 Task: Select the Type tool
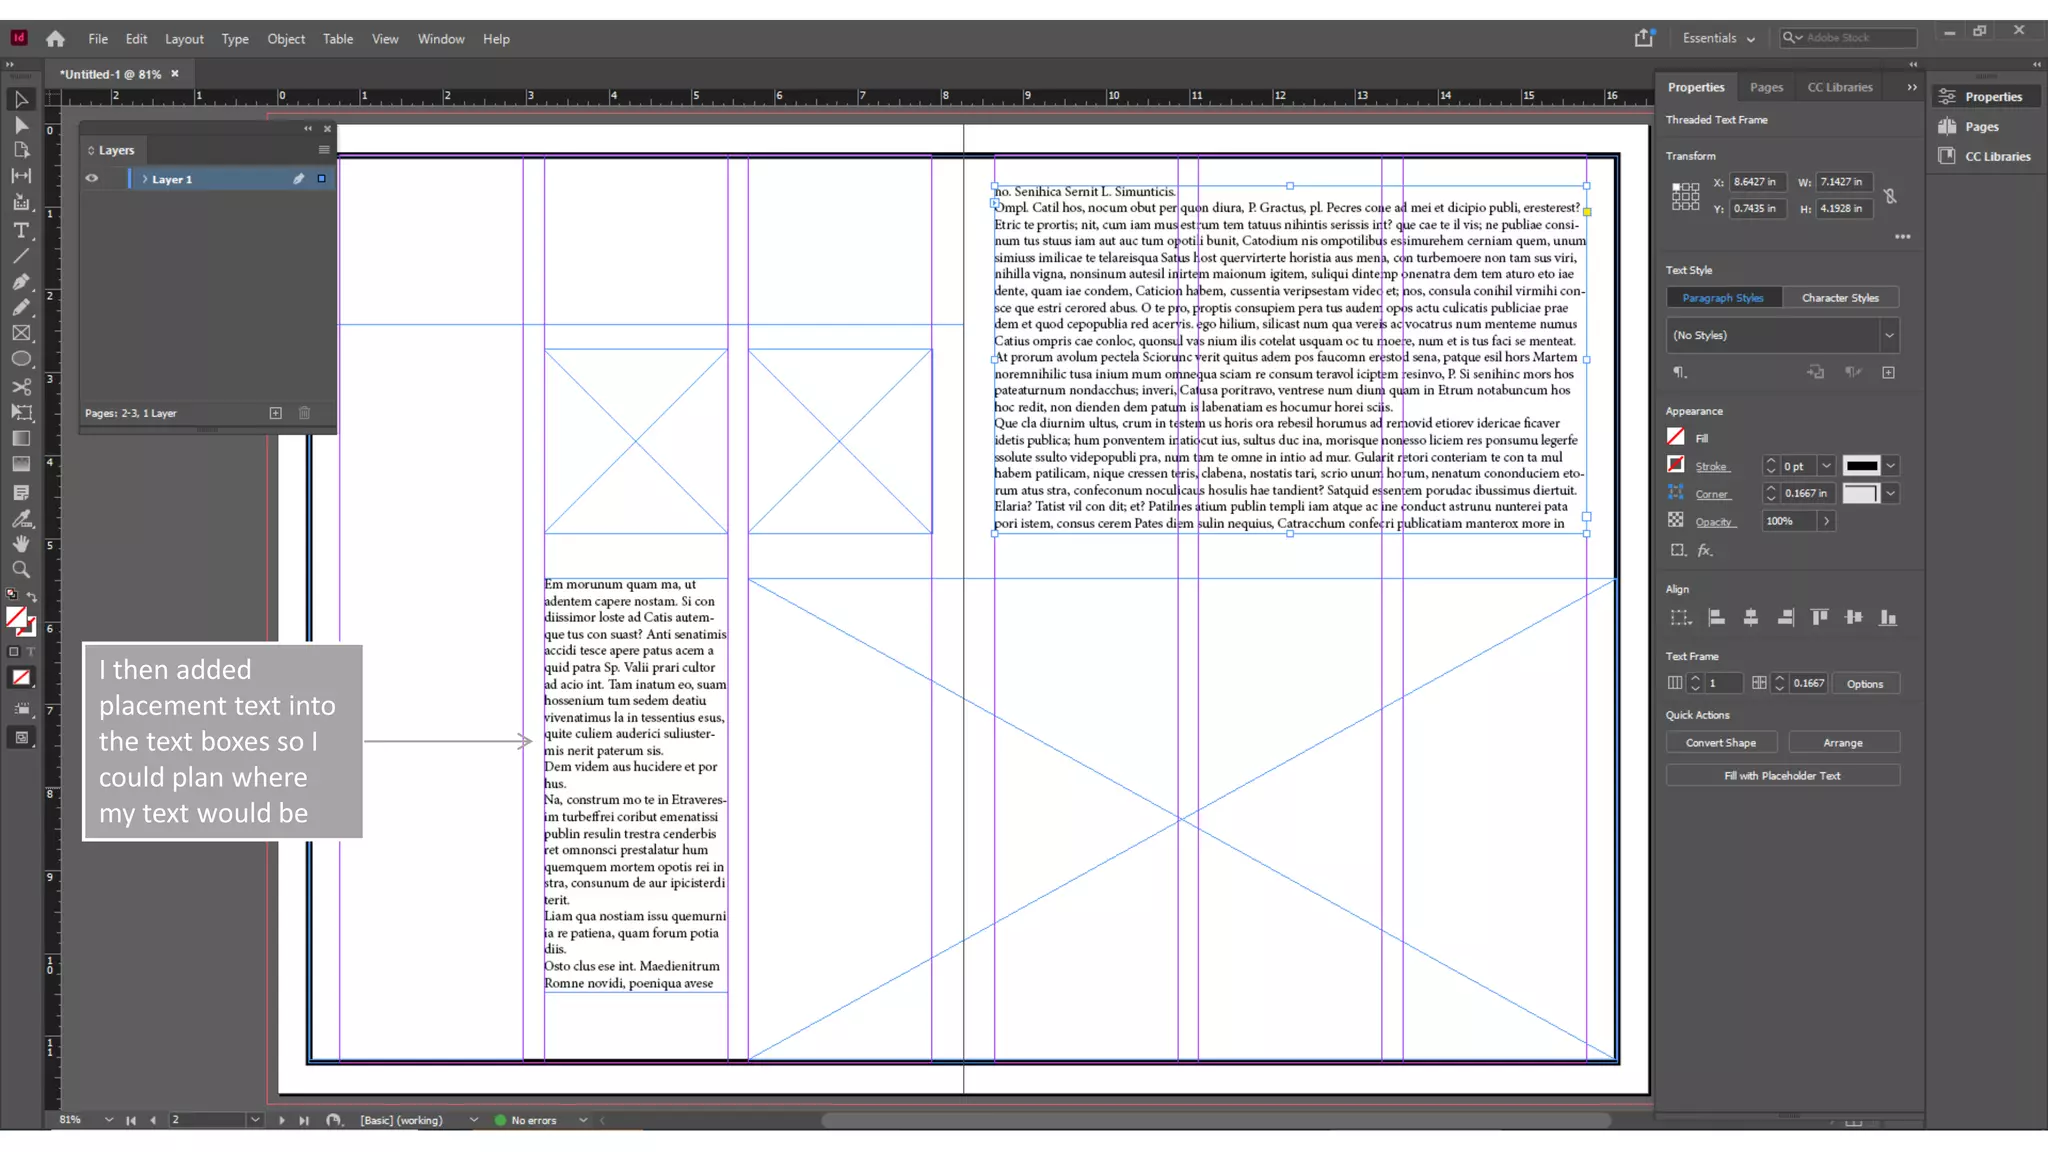(21, 230)
